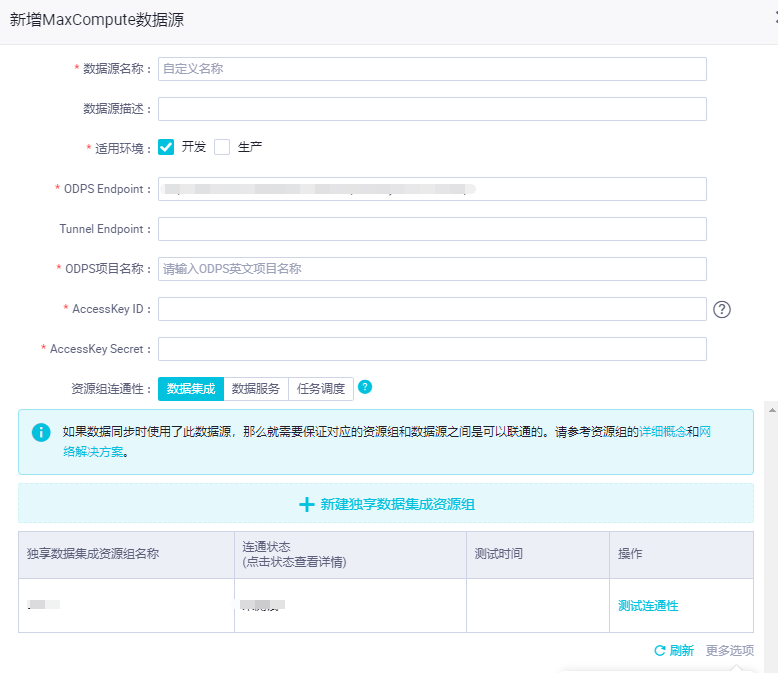This screenshot has height=673, width=778.
Task: Select the 数据集成 tab
Action: point(191,389)
